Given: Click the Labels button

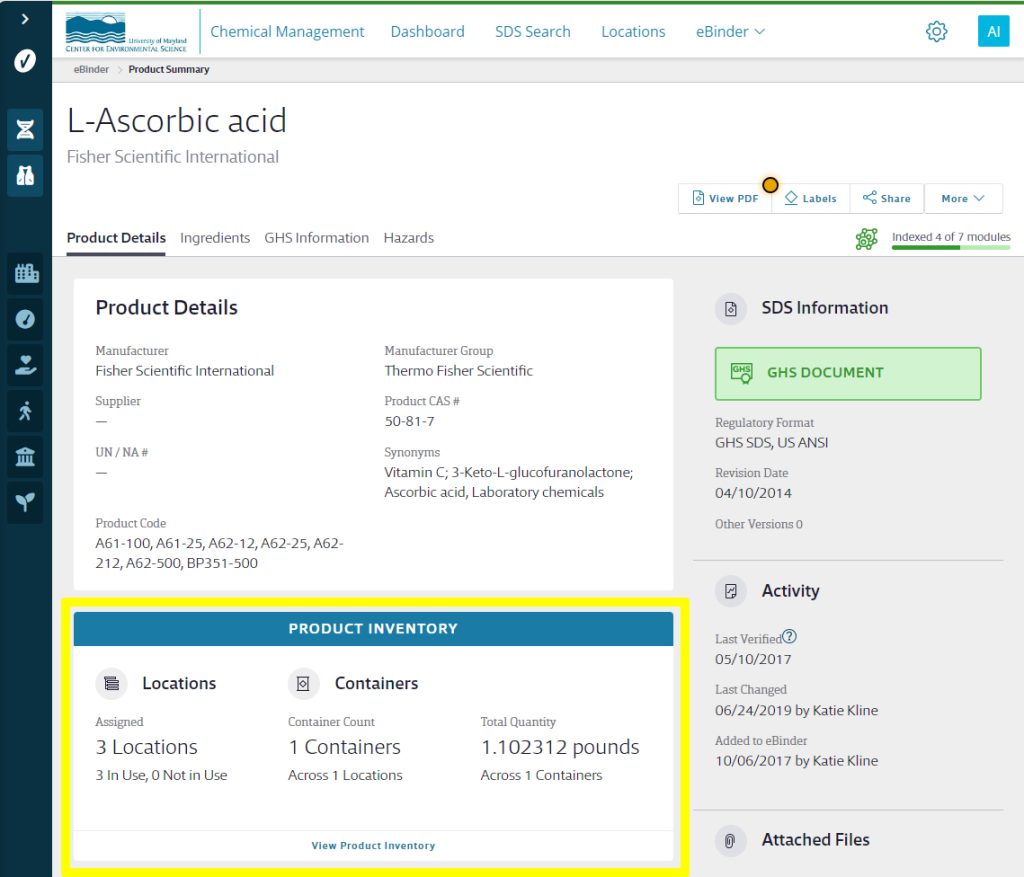Looking at the screenshot, I should (x=810, y=199).
